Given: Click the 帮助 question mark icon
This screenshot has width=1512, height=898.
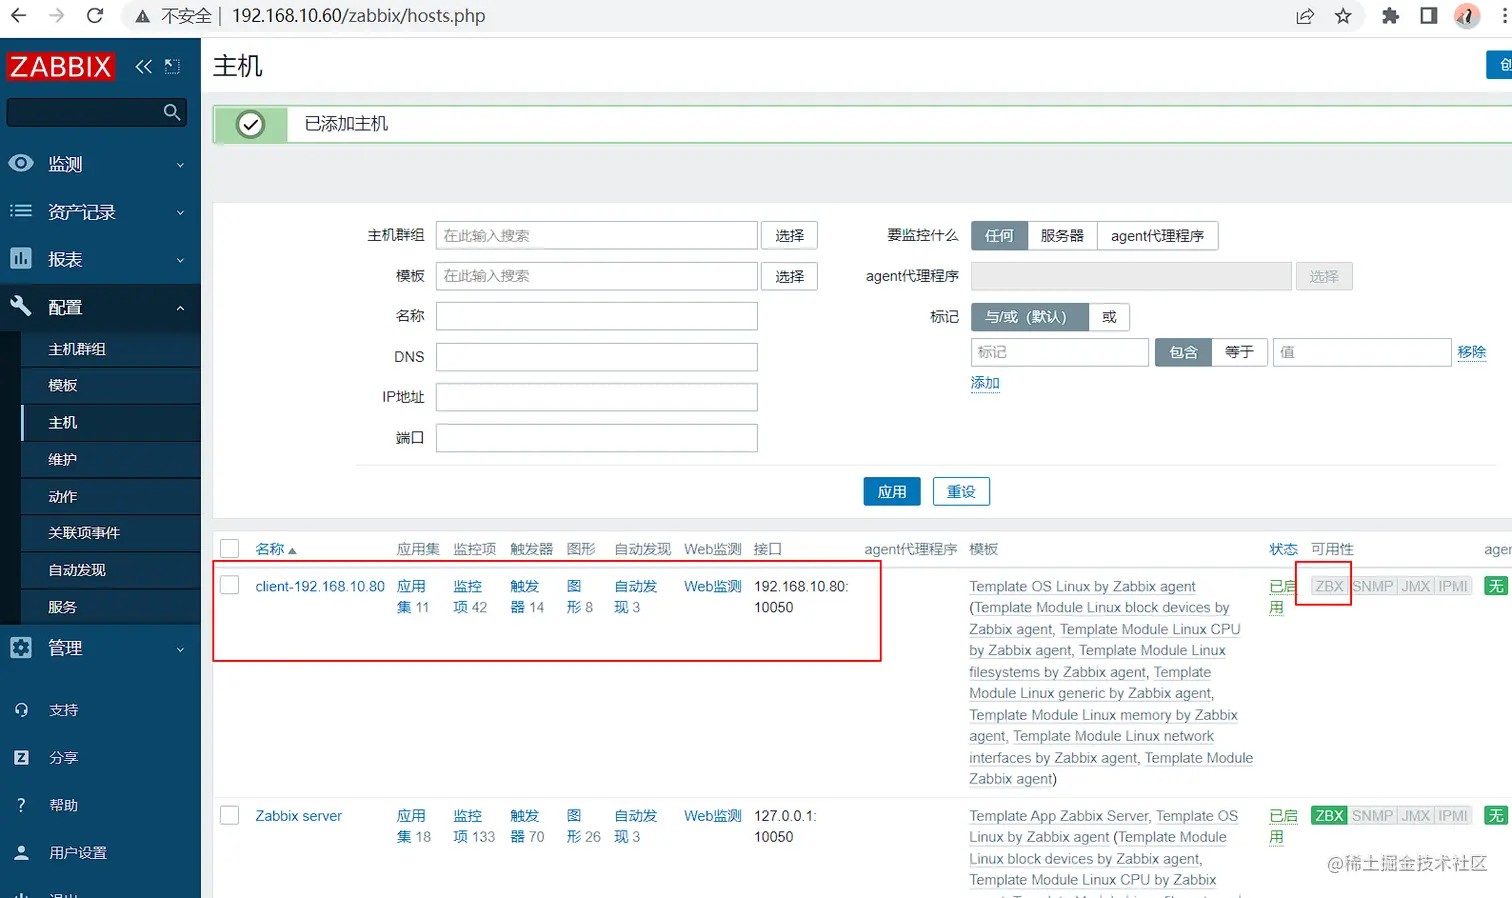Looking at the screenshot, I should pos(21,805).
